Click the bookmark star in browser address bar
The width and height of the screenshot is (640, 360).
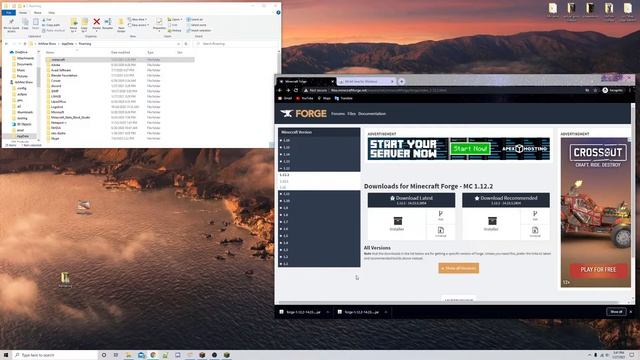(x=595, y=90)
